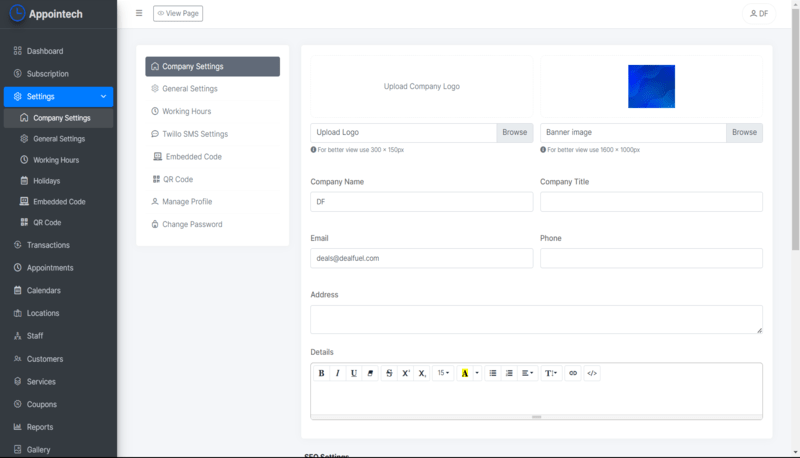800x458 pixels.
Task: Open Services in the sidebar
Action: click(x=58, y=381)
